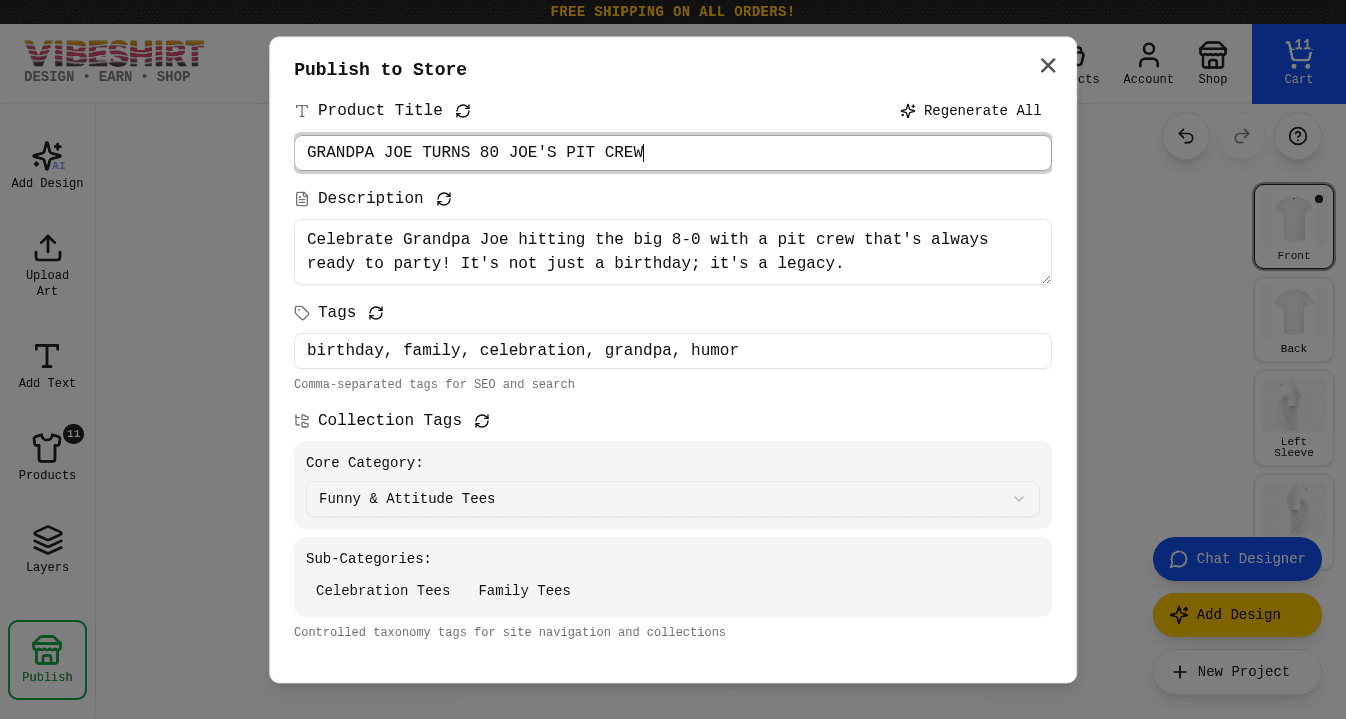Select the Front shirt view thumbnail
The height and width of the screenshot is (719, 1346).
coord(1294,227)
